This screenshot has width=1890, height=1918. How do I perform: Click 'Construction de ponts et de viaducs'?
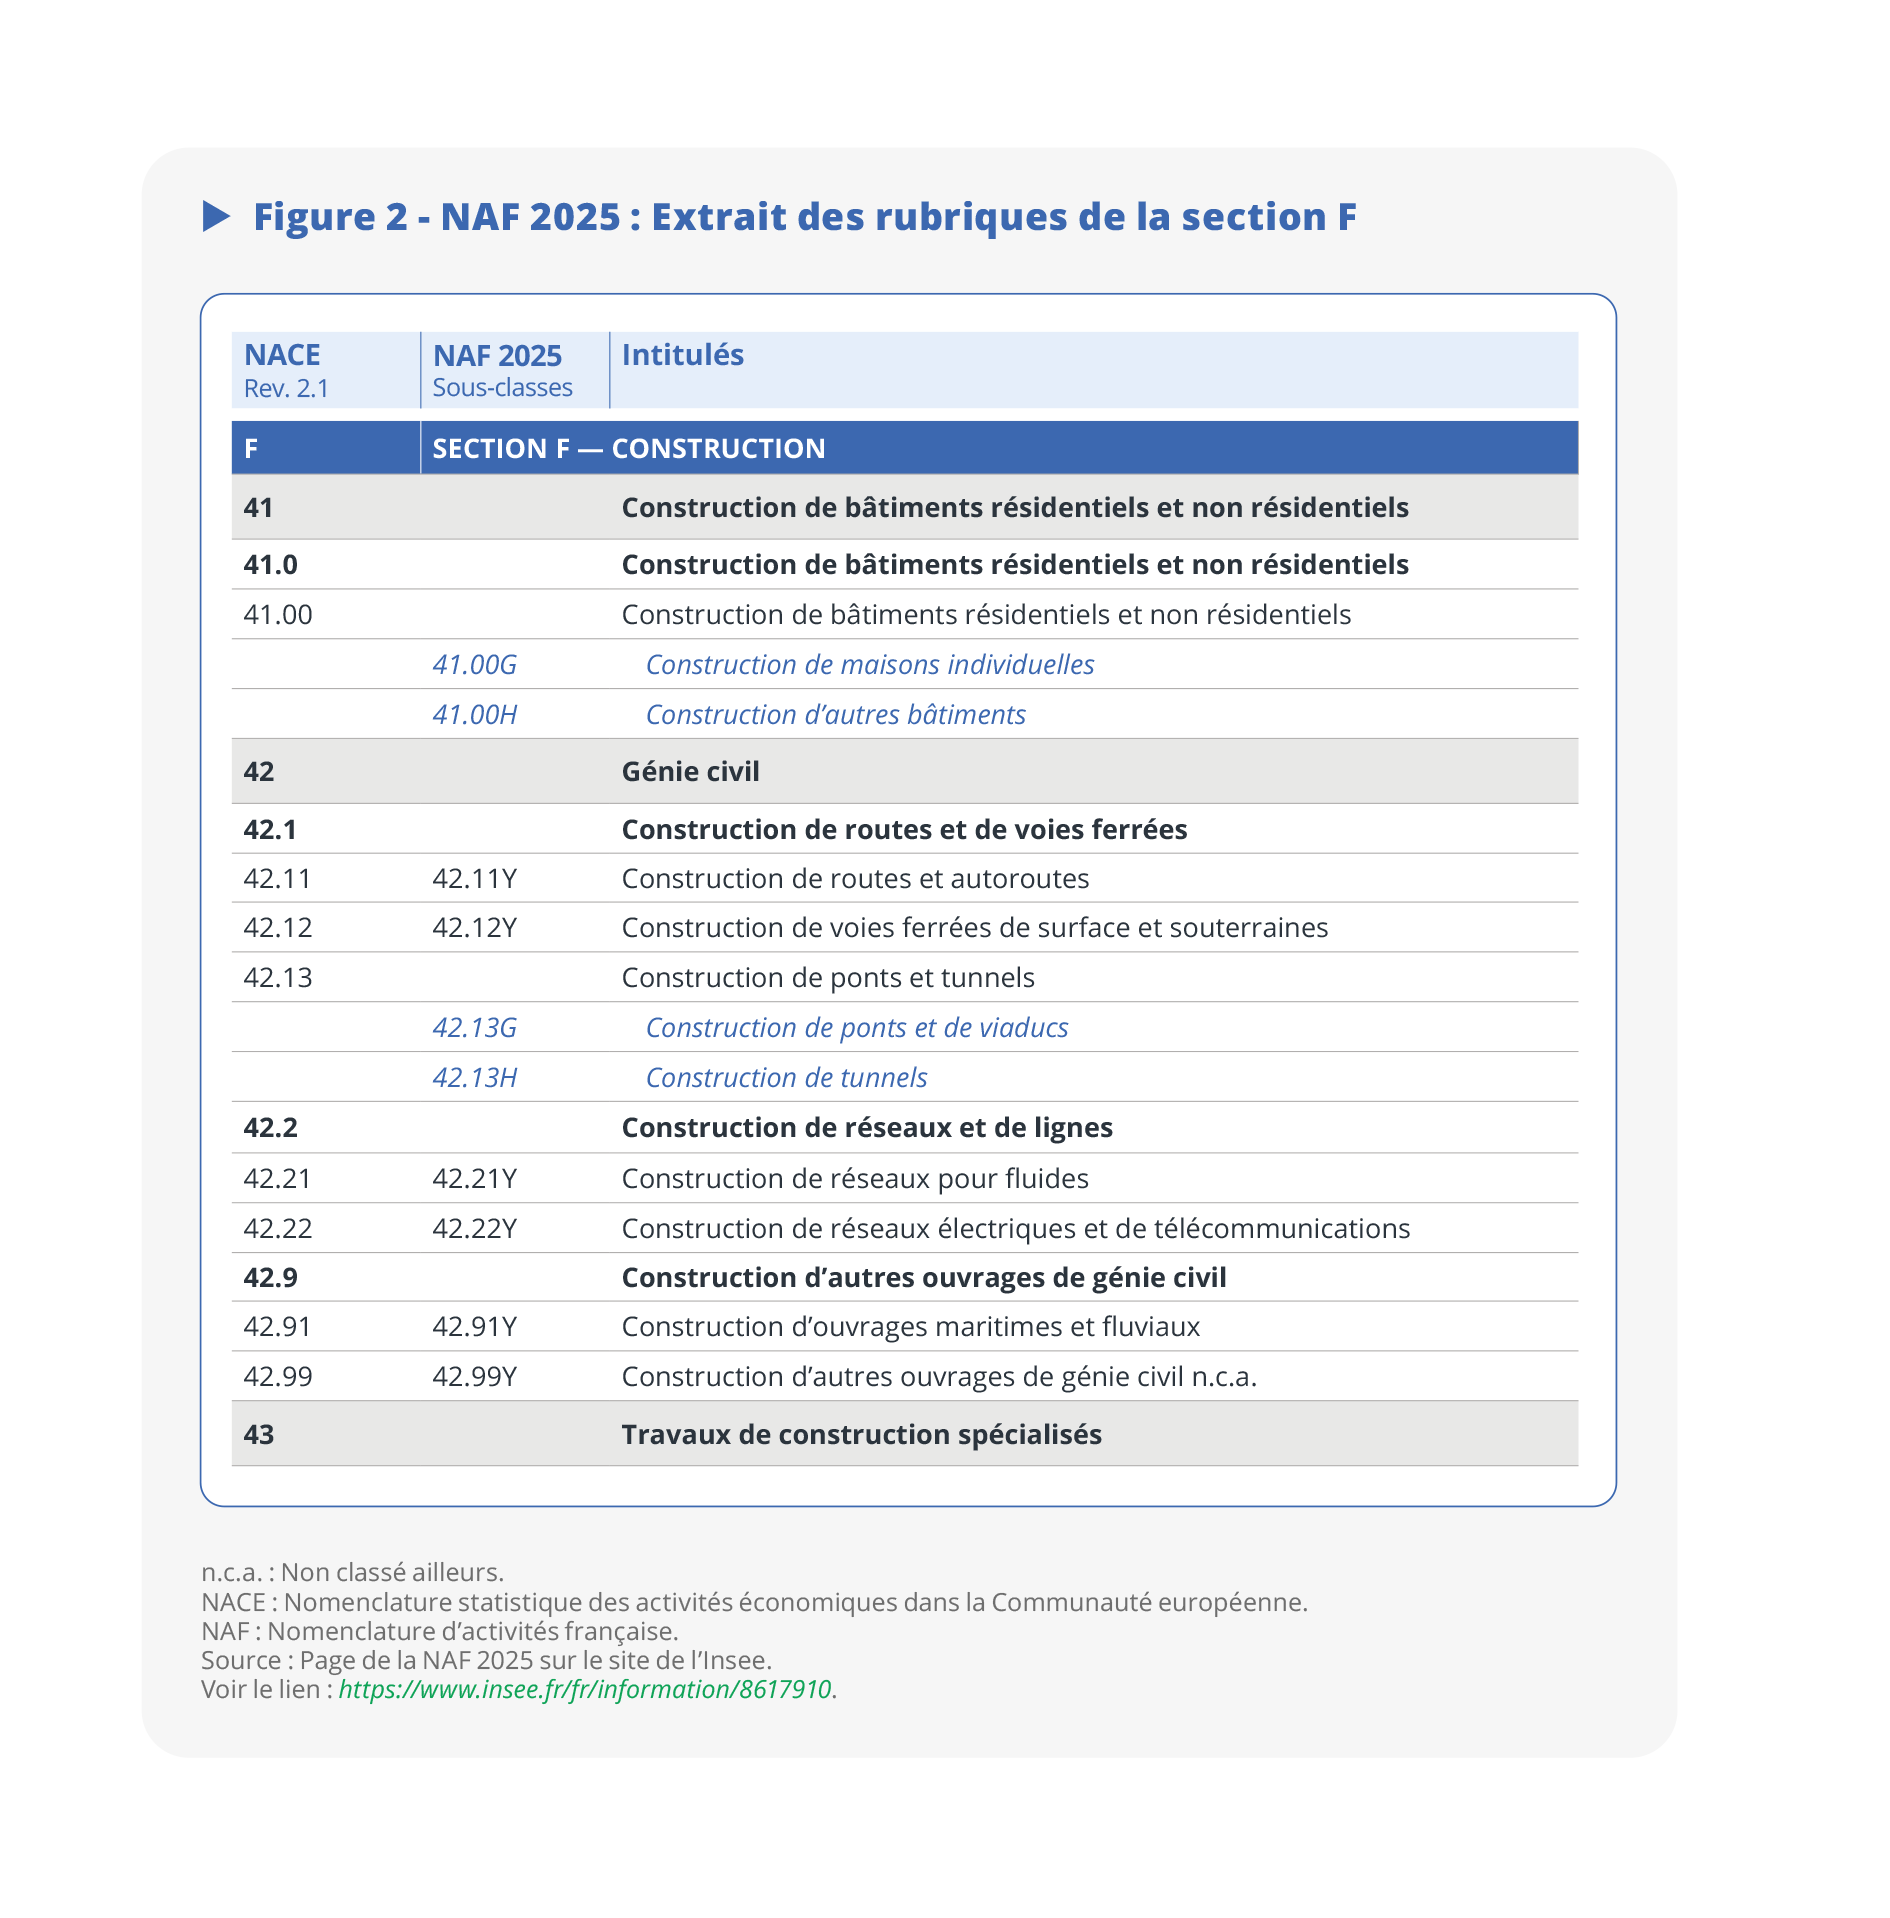[857, 1027]
